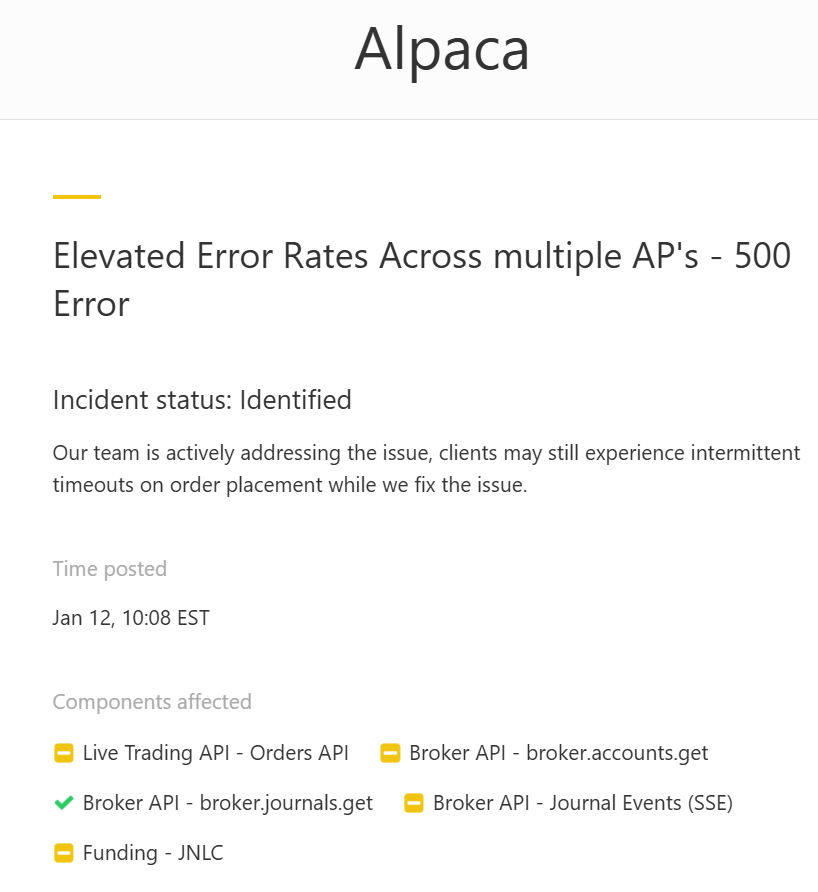Click yellow icon next to broker.accounts.get

click(390, 753)
